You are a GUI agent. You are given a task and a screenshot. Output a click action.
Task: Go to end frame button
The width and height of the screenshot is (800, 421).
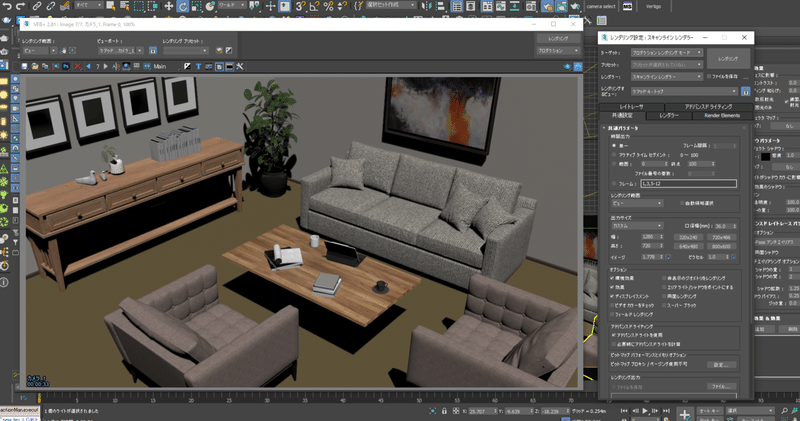(x=666, y=411)
